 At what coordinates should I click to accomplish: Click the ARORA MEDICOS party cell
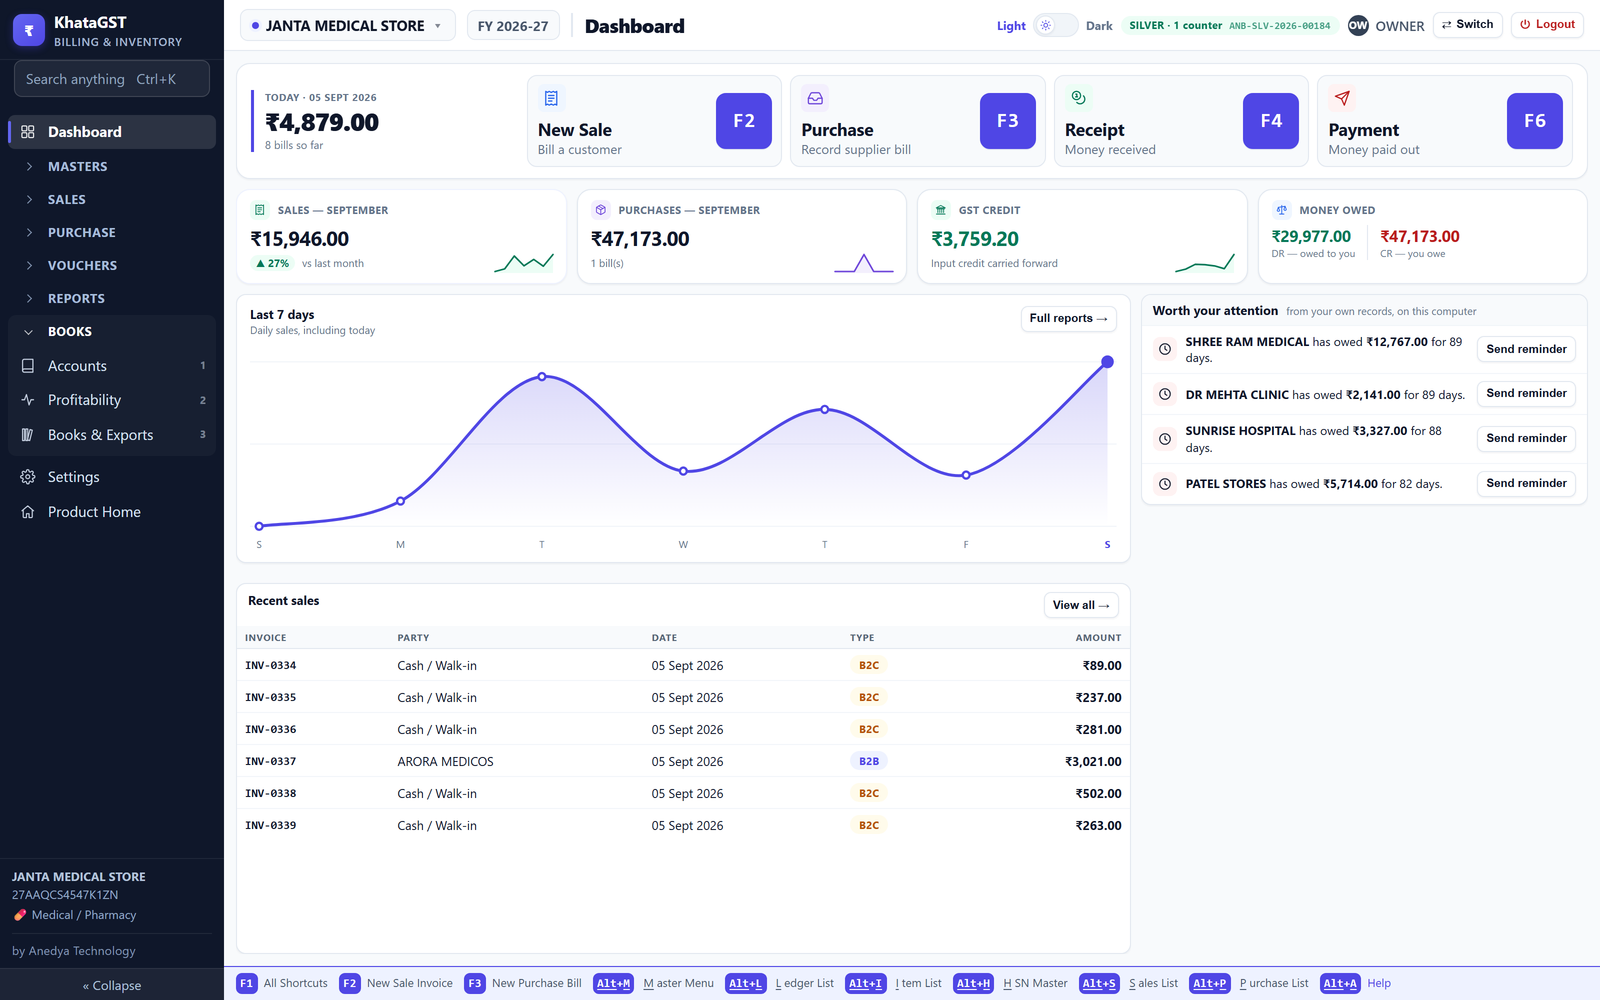[x=446, y=762]
